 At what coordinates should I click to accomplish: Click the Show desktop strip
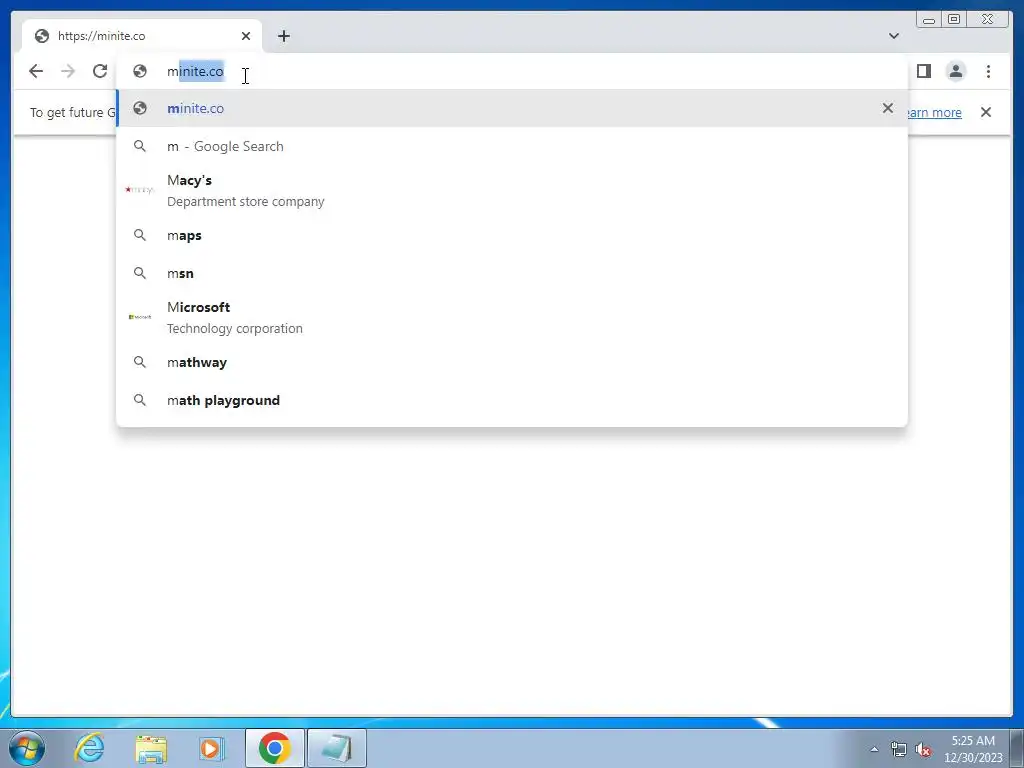click(1017, 748)
